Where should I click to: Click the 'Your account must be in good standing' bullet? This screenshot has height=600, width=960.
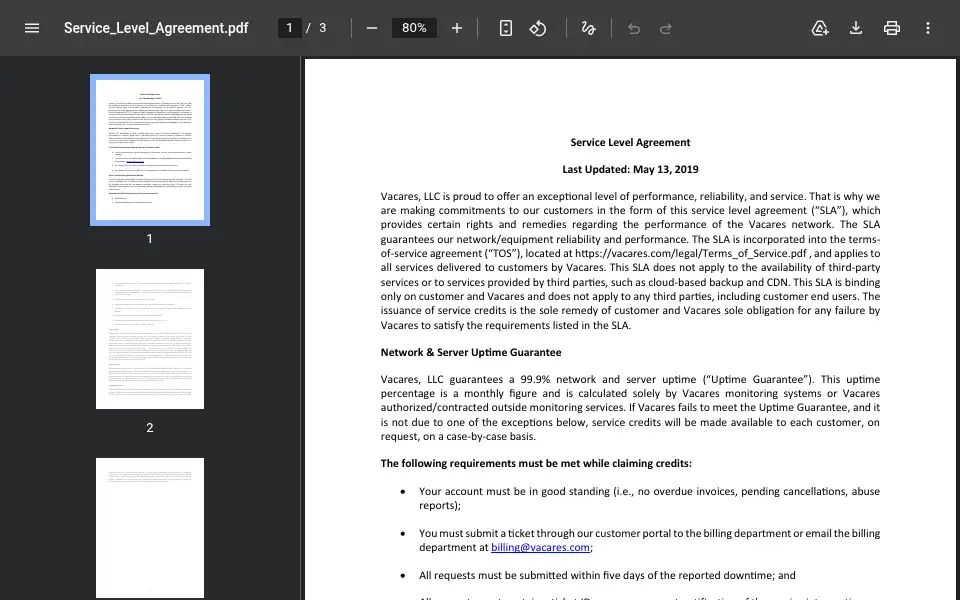[x=649, y=498]
